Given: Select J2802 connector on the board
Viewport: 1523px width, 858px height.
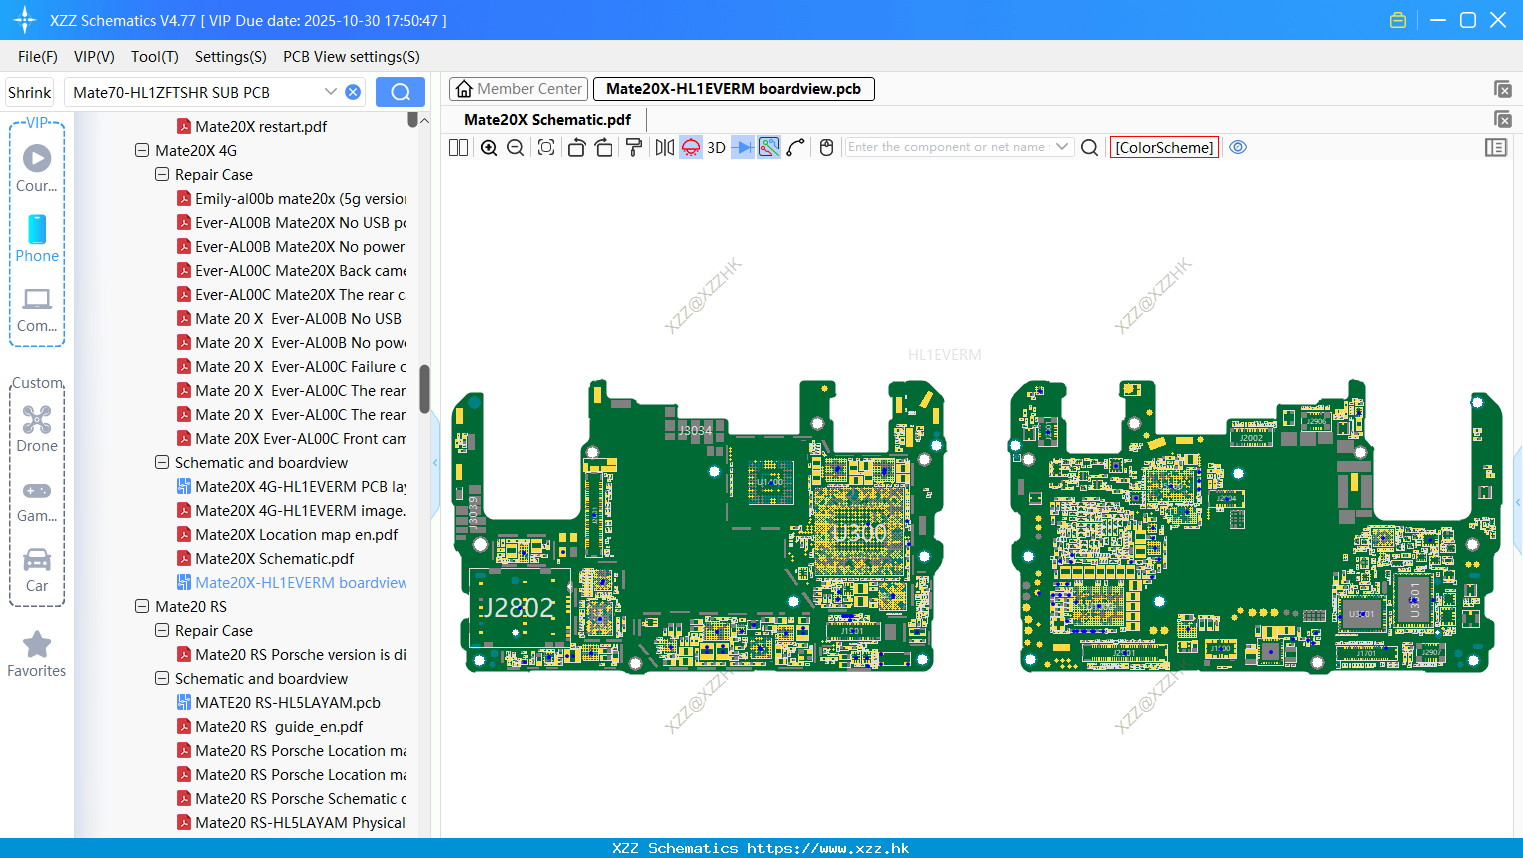Looking at the screenshot, I should 519,607.
